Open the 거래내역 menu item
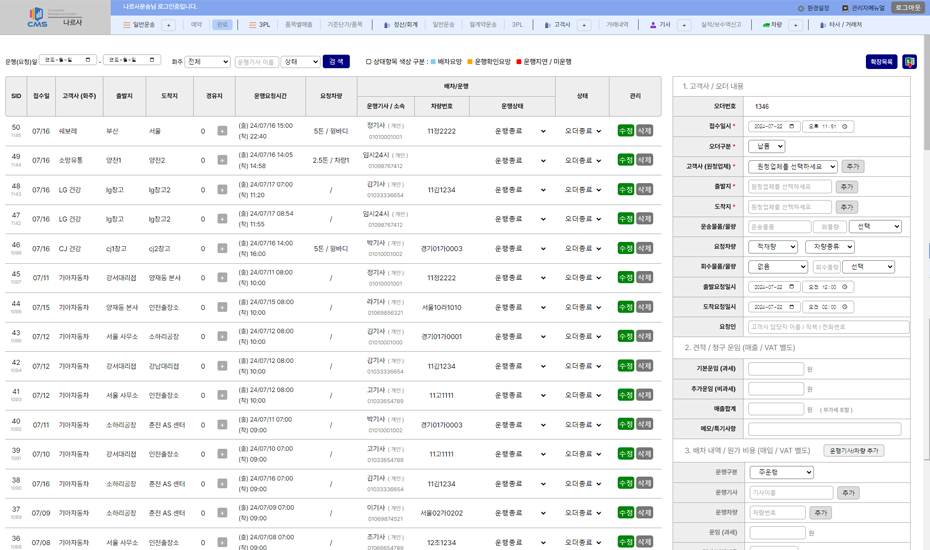Image resolution: width=930 pixels, height=550 pixels. click(617, 25)
